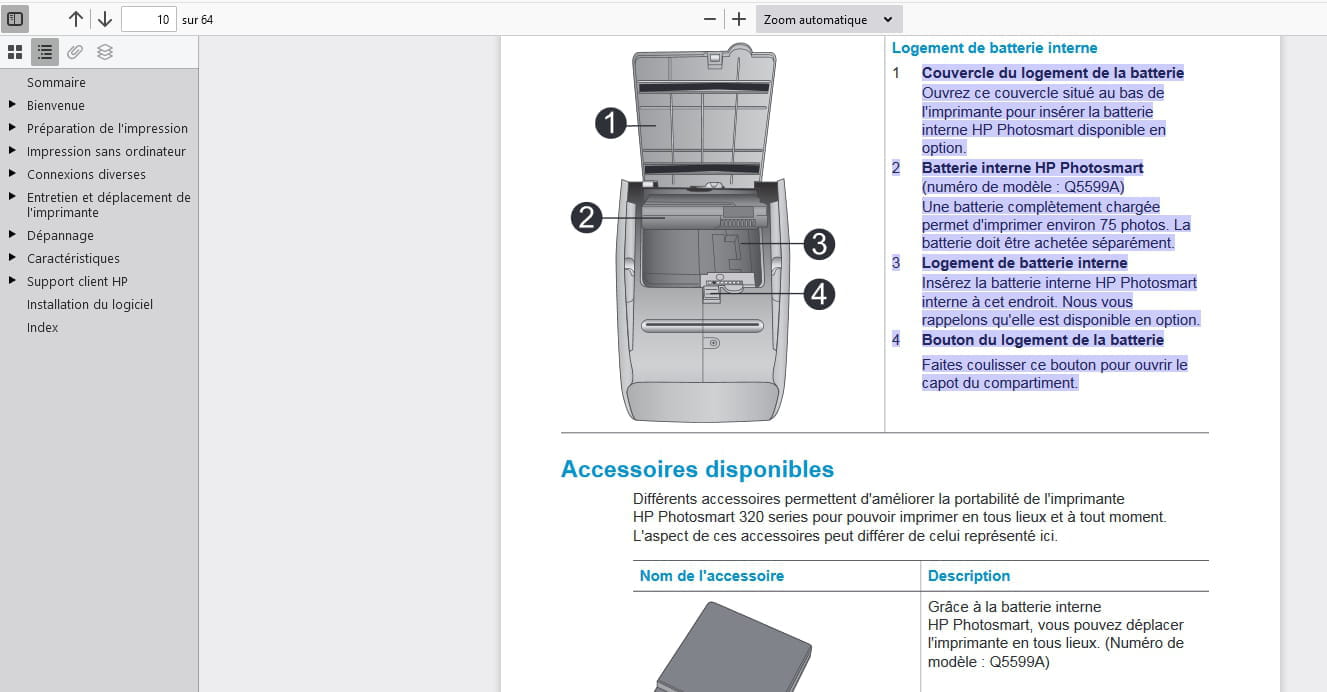
Task: Expand the Connexions diverses outline arrow
Action: [12, 174]
